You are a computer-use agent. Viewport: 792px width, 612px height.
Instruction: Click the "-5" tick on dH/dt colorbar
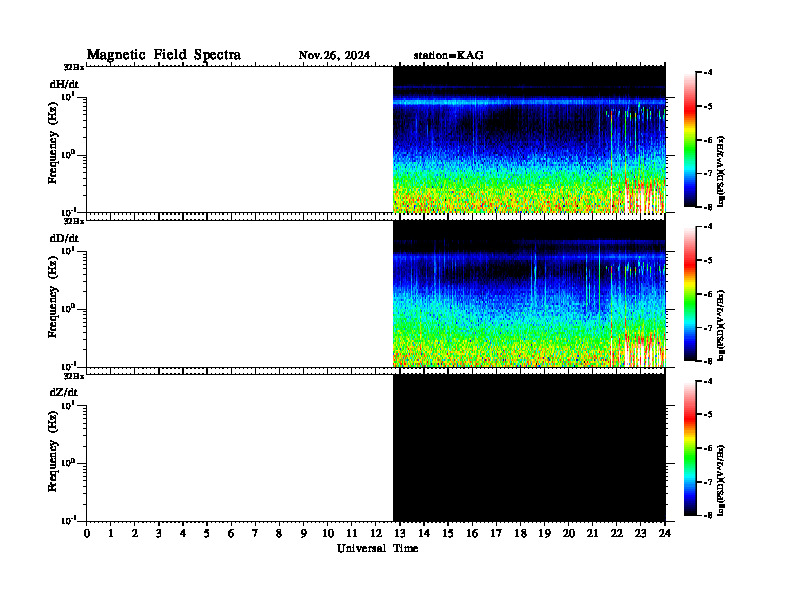pos(708,107)
